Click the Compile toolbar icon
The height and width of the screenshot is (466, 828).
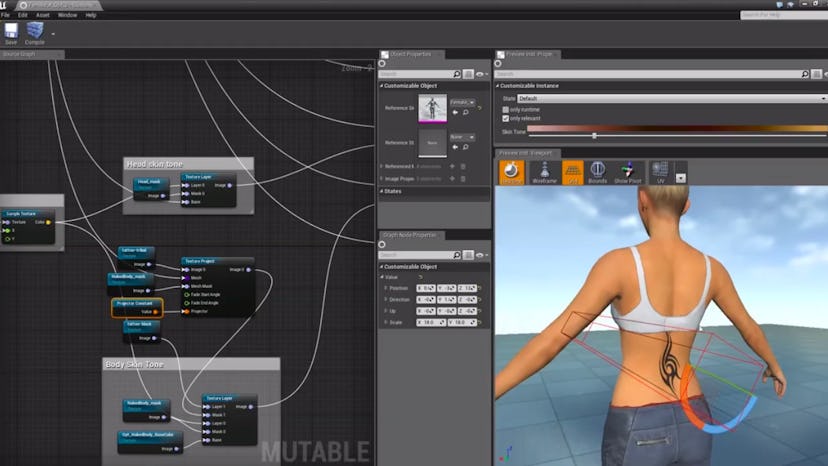(x=35, y=32)
